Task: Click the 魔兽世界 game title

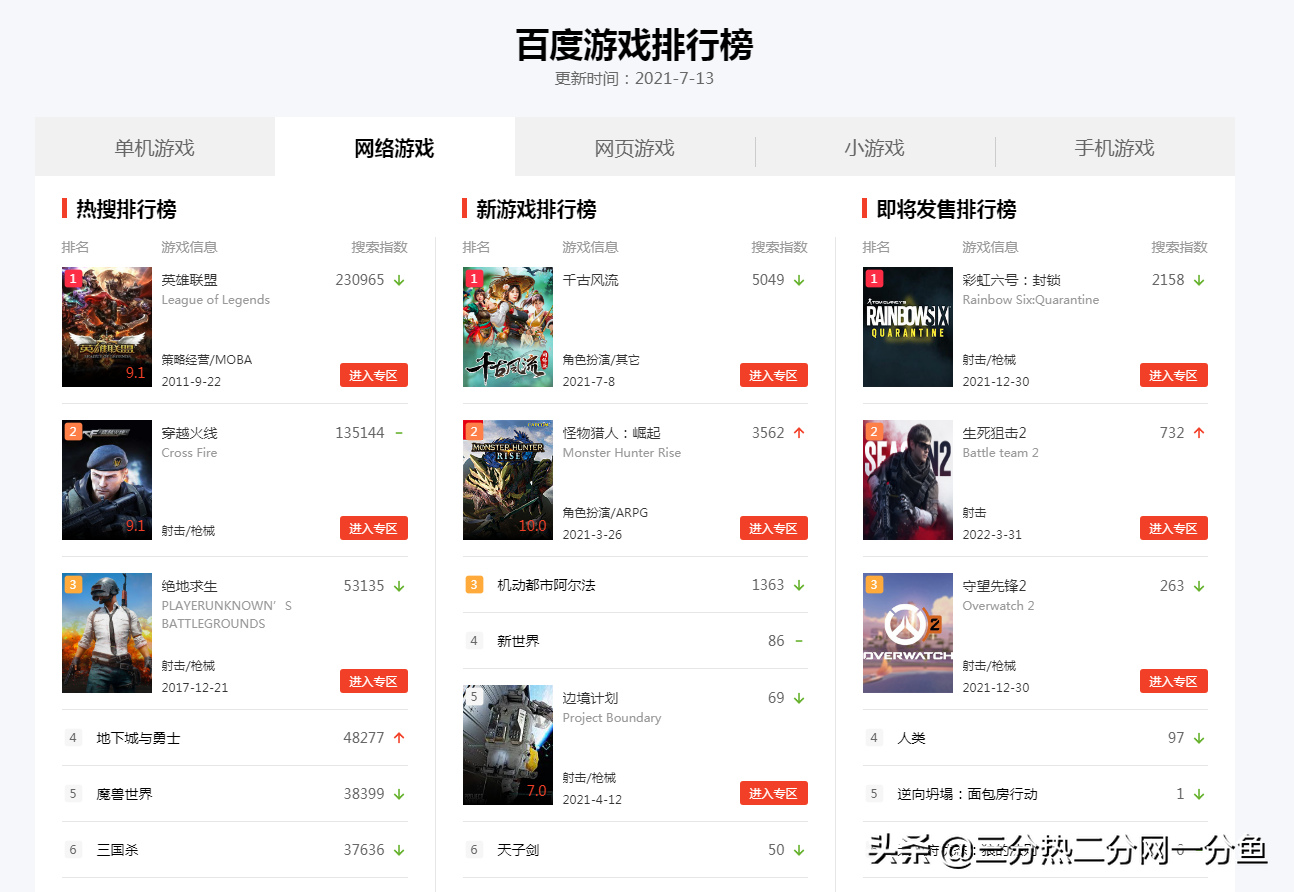Action: point(125,794)
